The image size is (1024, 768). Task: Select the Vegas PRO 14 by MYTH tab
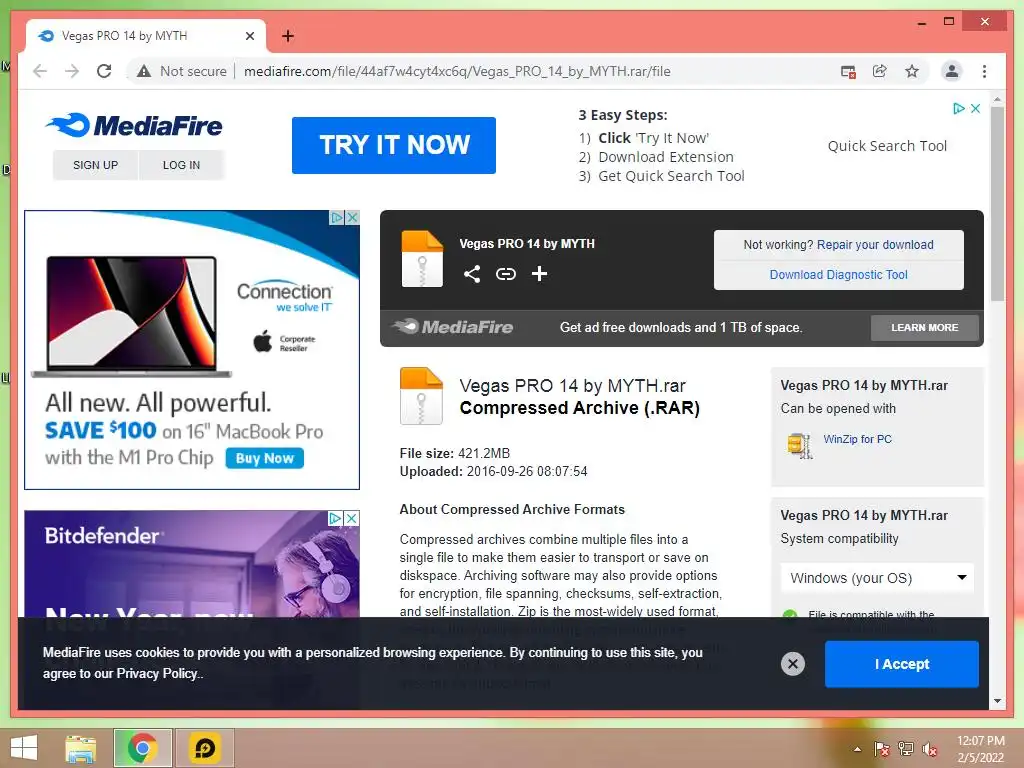tap(145, 36)
